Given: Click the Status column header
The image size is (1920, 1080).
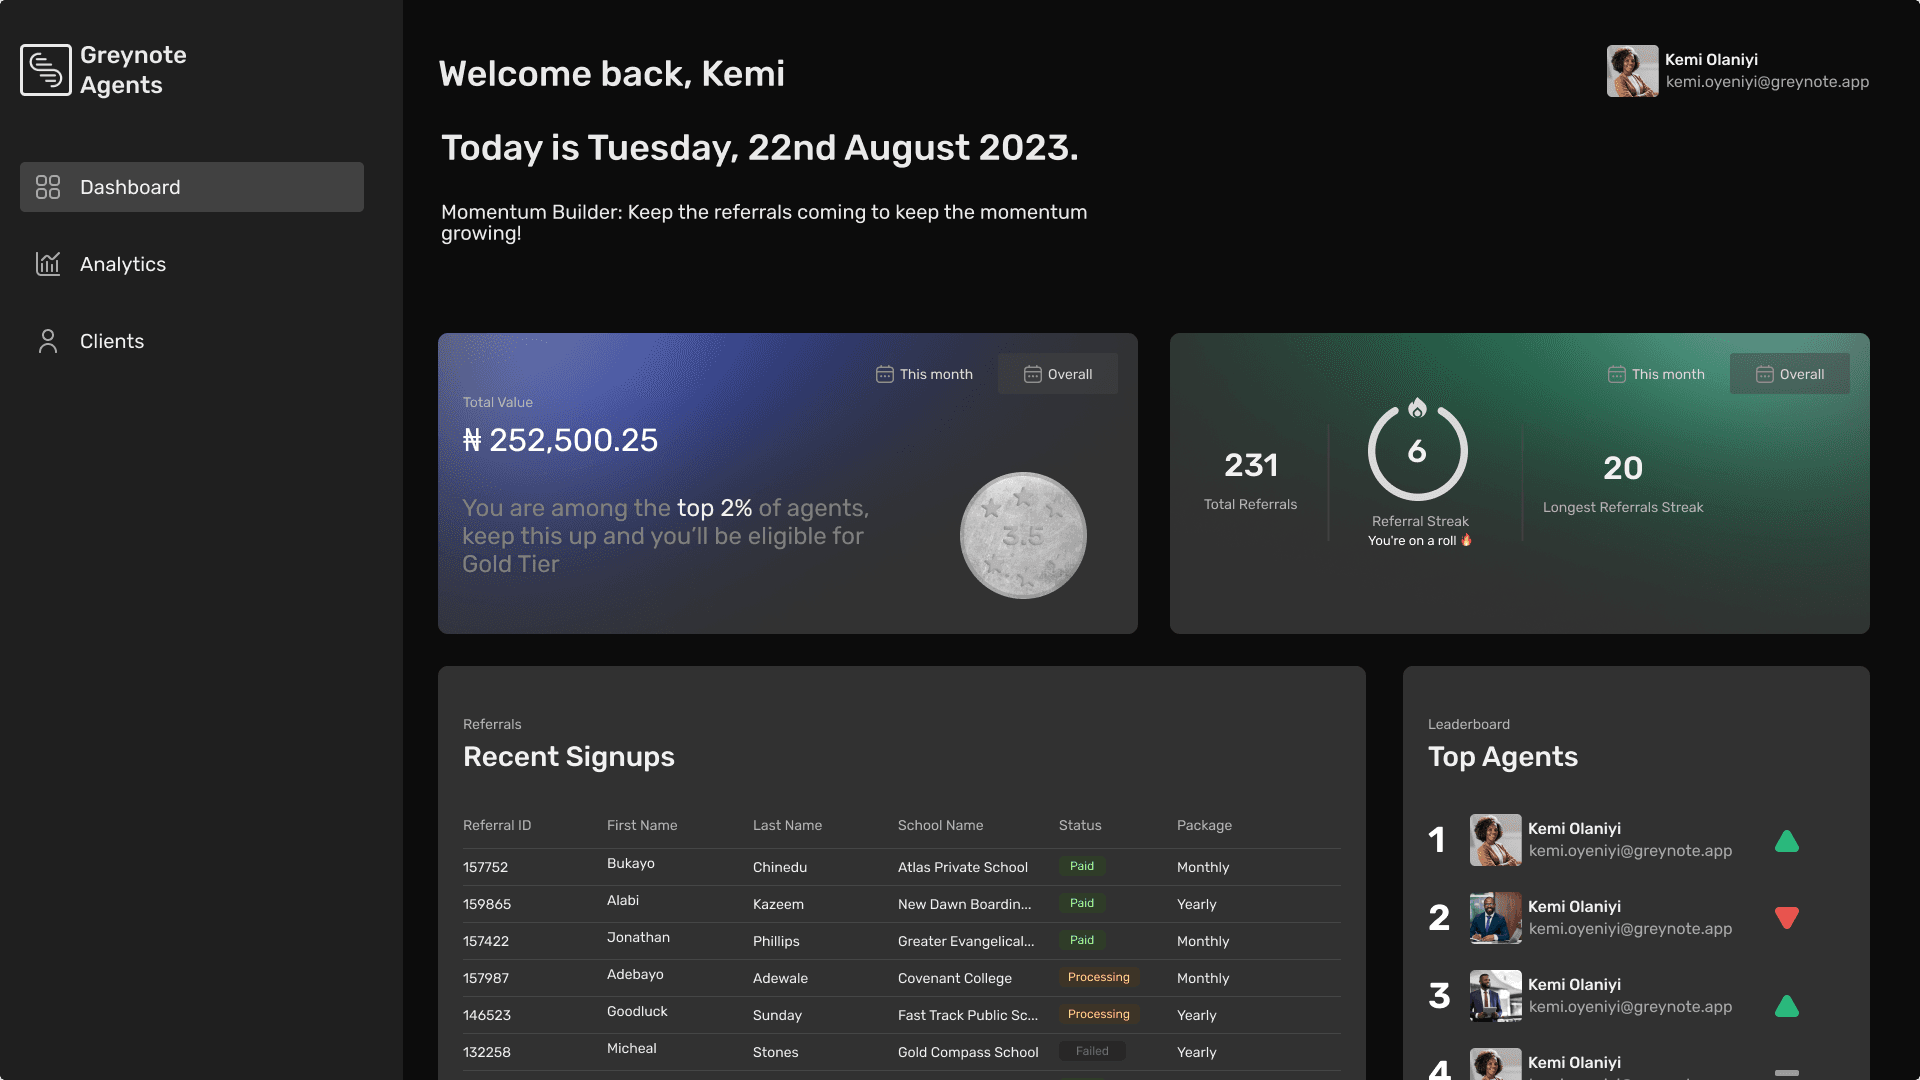Looking at the screenshot, I should [1080, 825].
